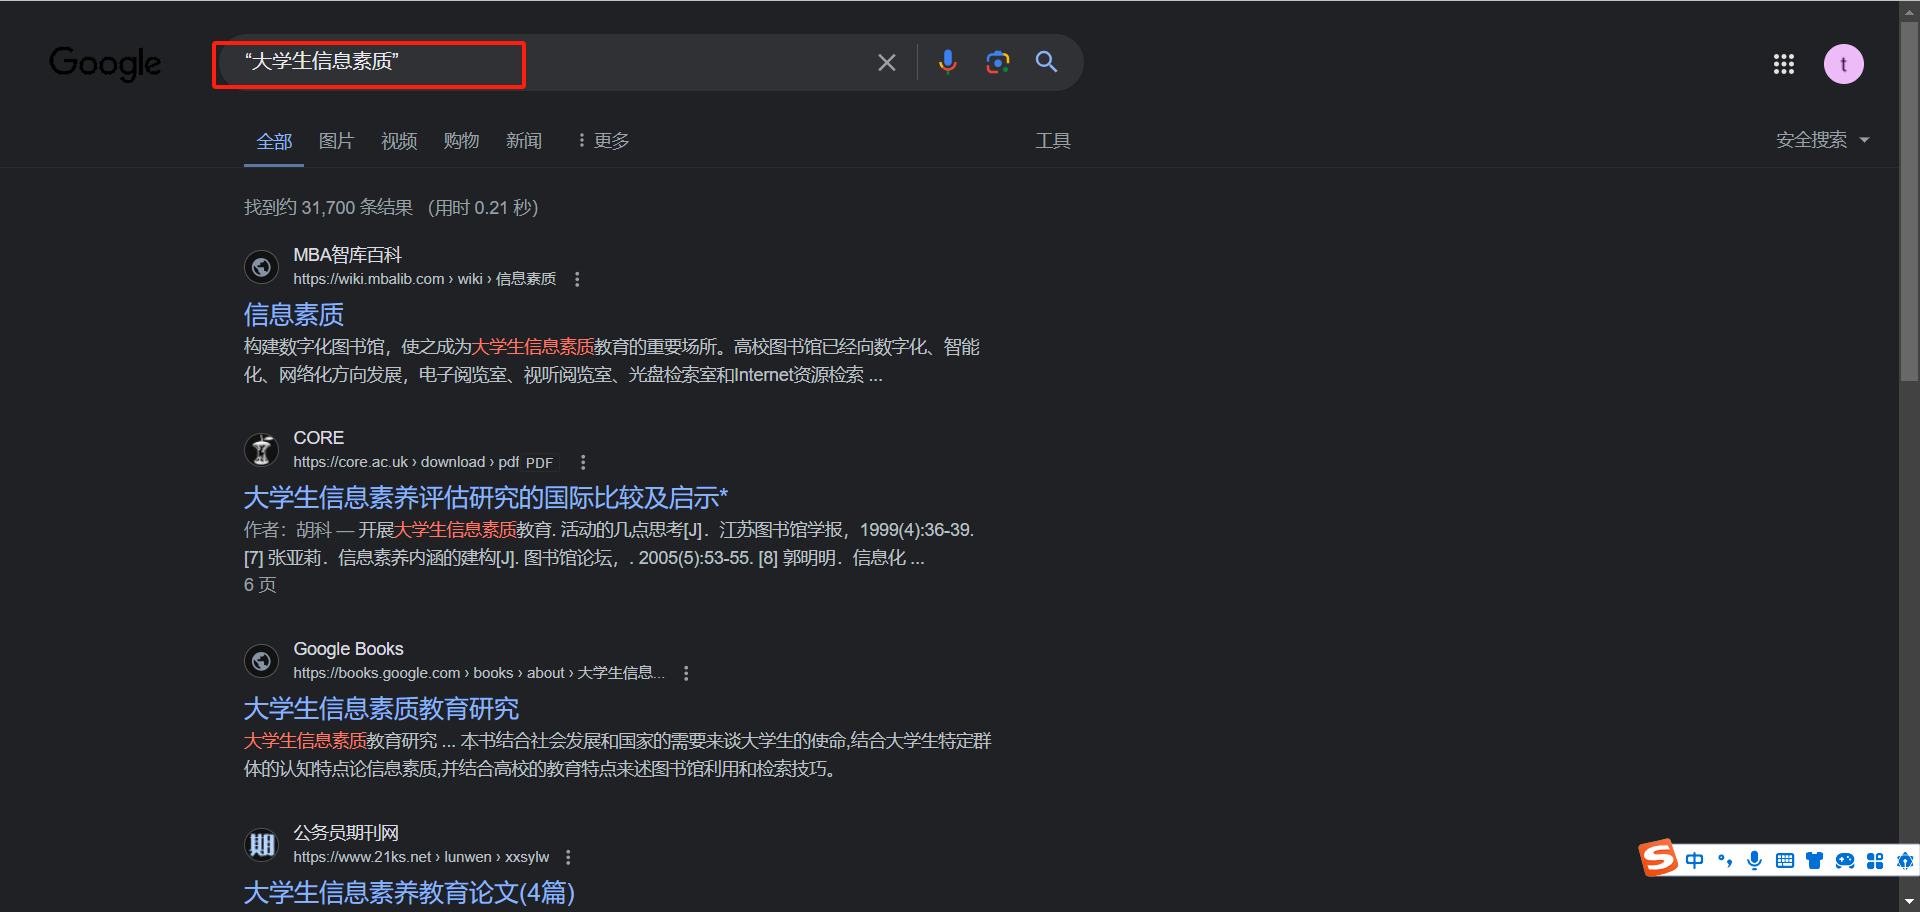Click the Google Books site name
This screenshot has width=1920, height=912.
tap(348, 649)
